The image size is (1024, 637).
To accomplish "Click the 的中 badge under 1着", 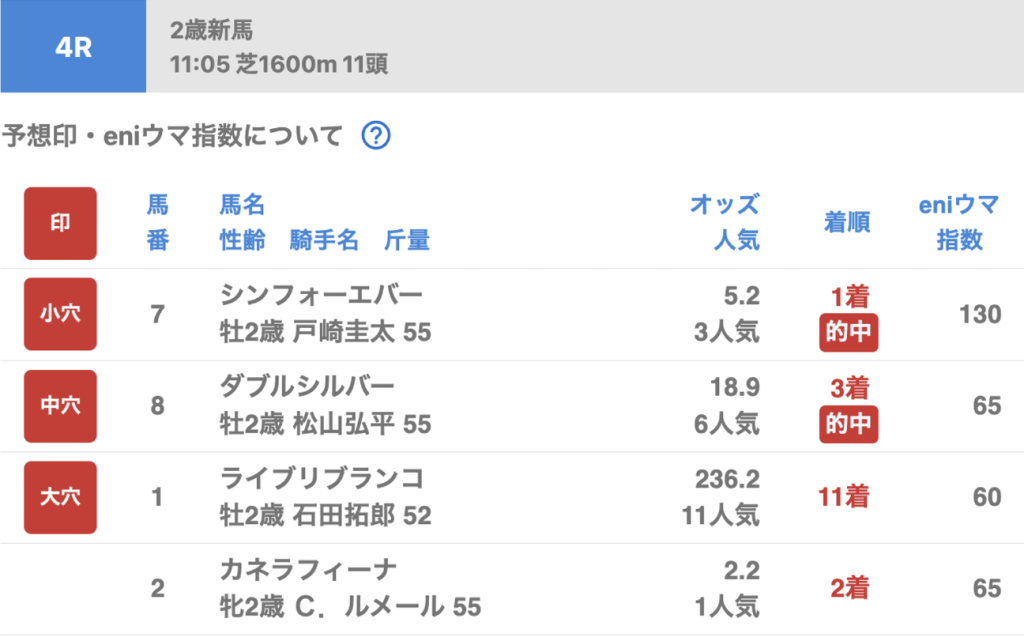I will point(849,333).
